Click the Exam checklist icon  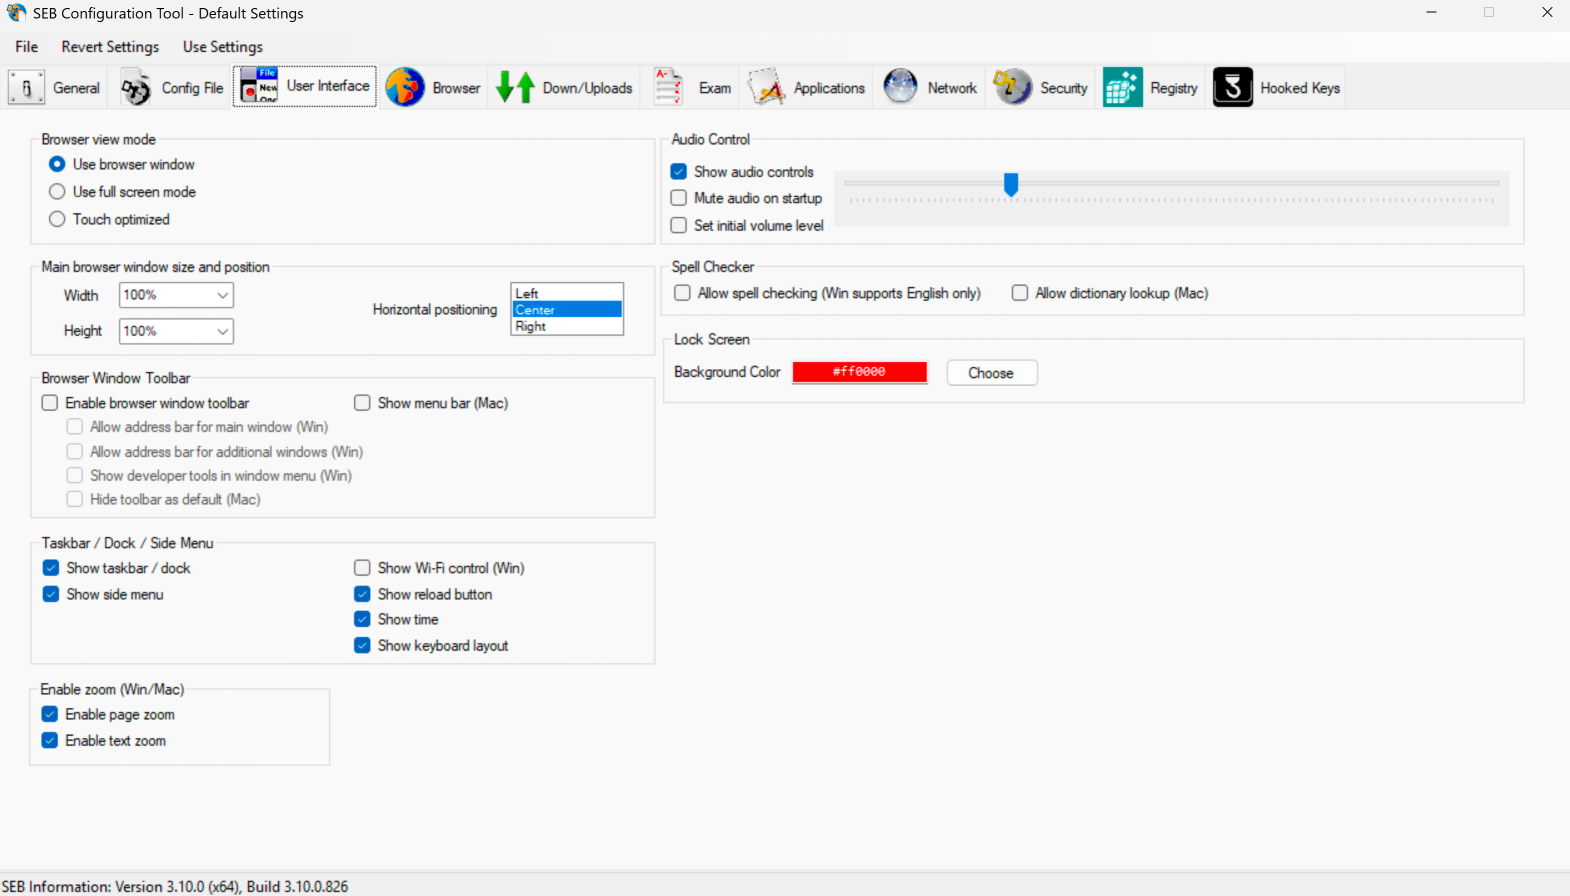tap(668, 88)
